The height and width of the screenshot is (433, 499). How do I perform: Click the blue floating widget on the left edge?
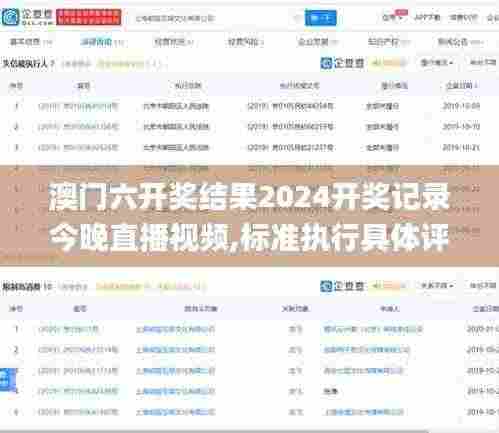(7, 379)
